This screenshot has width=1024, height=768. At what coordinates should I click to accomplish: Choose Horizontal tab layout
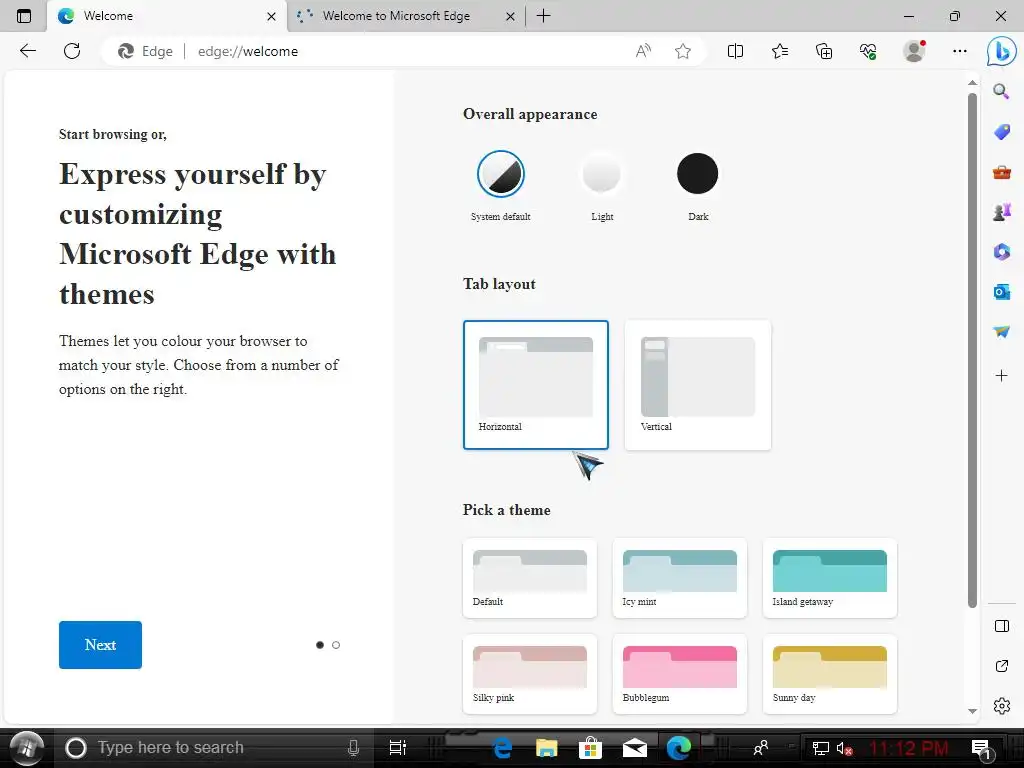click(536, 385)
